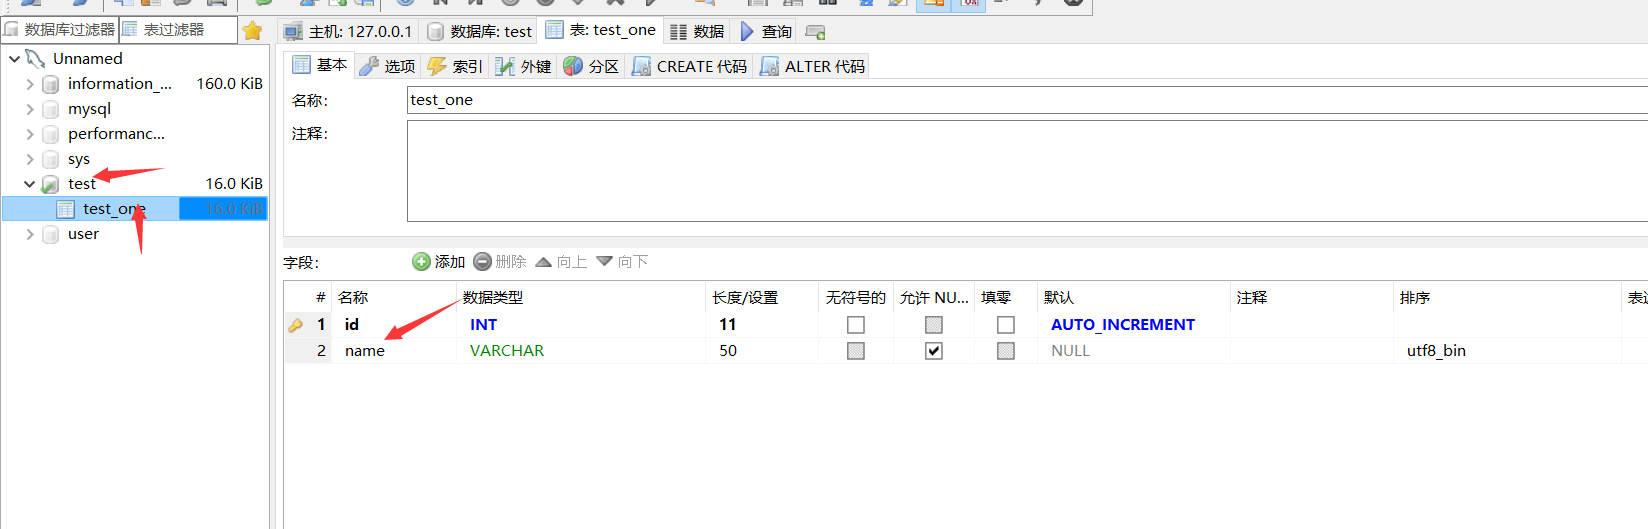Click the user database icon
Screen dimensions: 1648x529
point(51,234)
